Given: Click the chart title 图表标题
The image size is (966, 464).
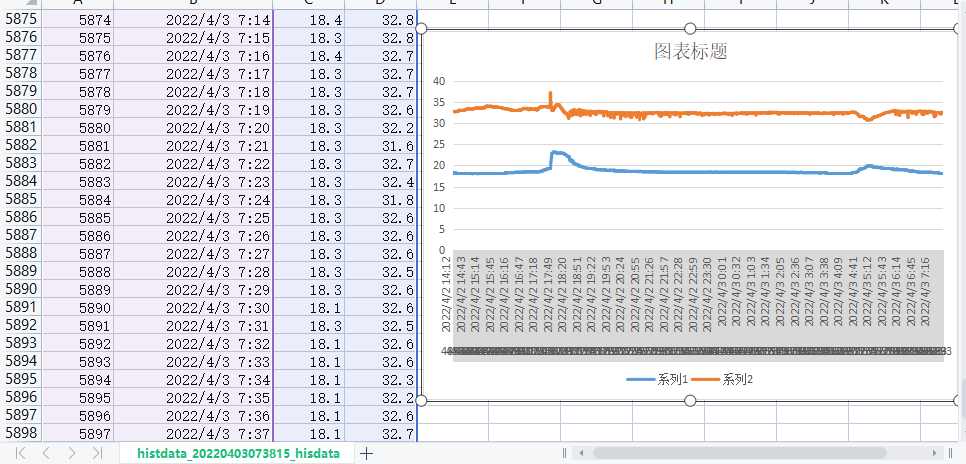Looking at the screenshot, I should point(690,52).
